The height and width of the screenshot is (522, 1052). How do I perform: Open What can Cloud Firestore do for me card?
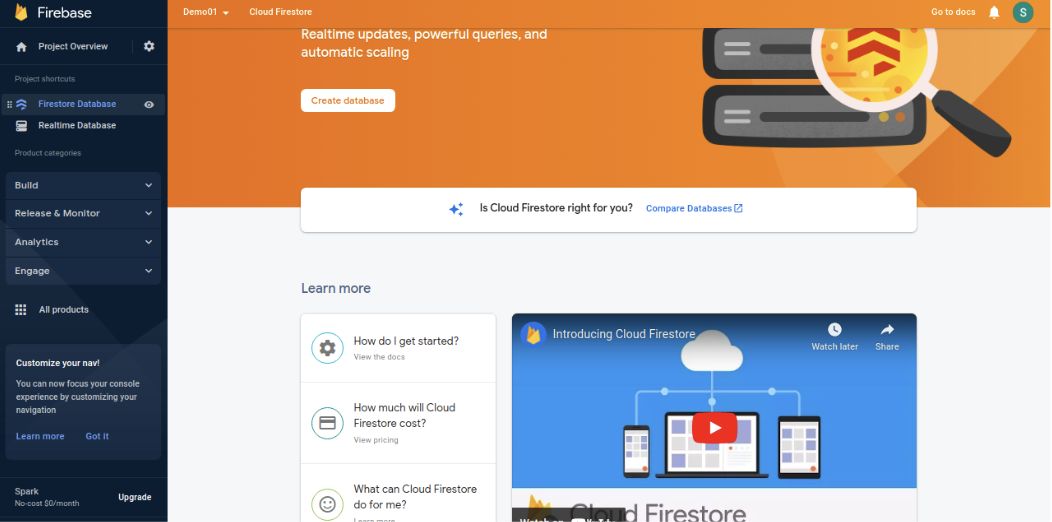(399, 493)
